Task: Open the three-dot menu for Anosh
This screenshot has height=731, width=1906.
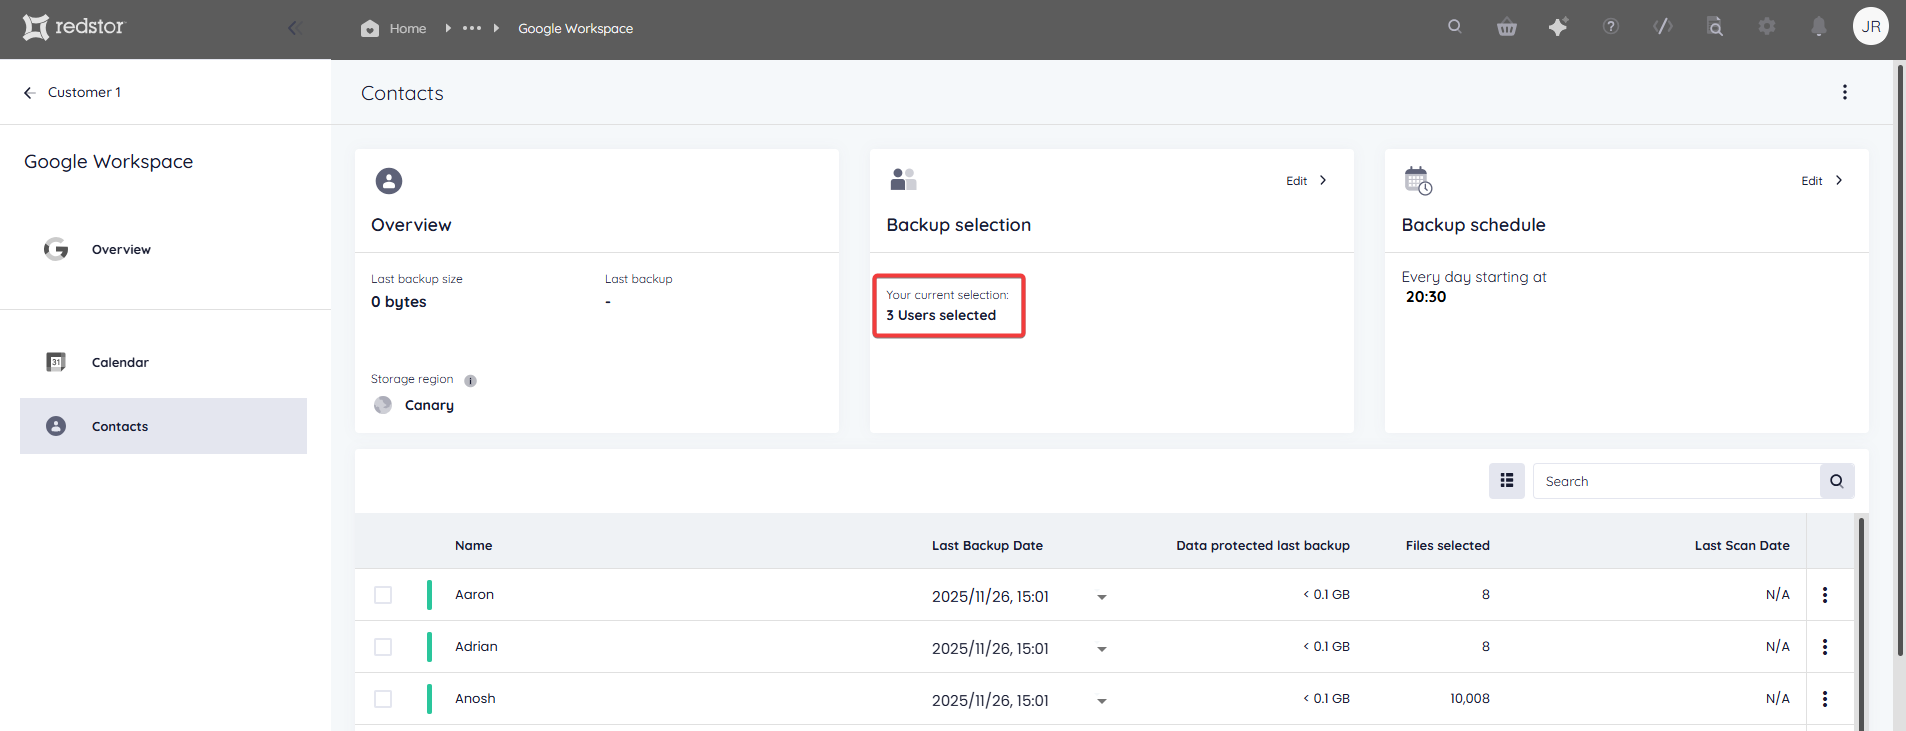Action: (x=1825, y=699)
